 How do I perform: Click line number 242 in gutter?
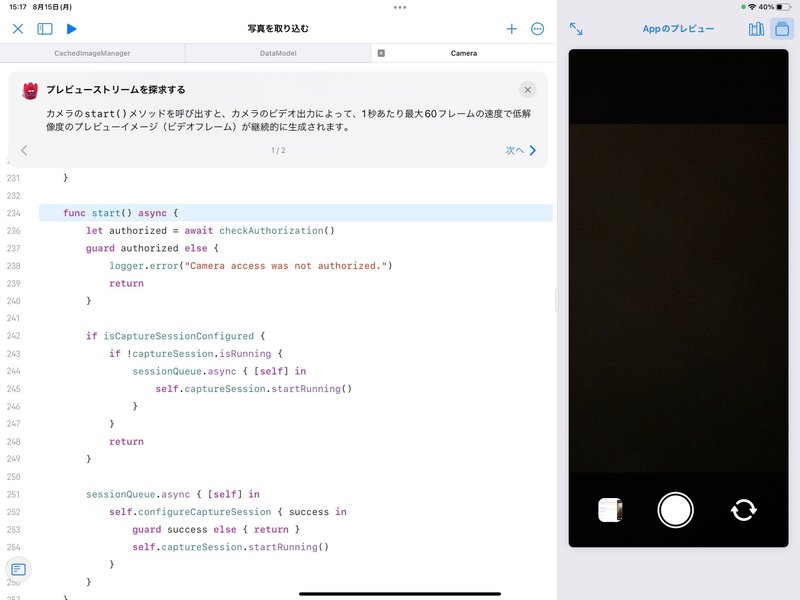pyautogui.click(x=13, y=336)
